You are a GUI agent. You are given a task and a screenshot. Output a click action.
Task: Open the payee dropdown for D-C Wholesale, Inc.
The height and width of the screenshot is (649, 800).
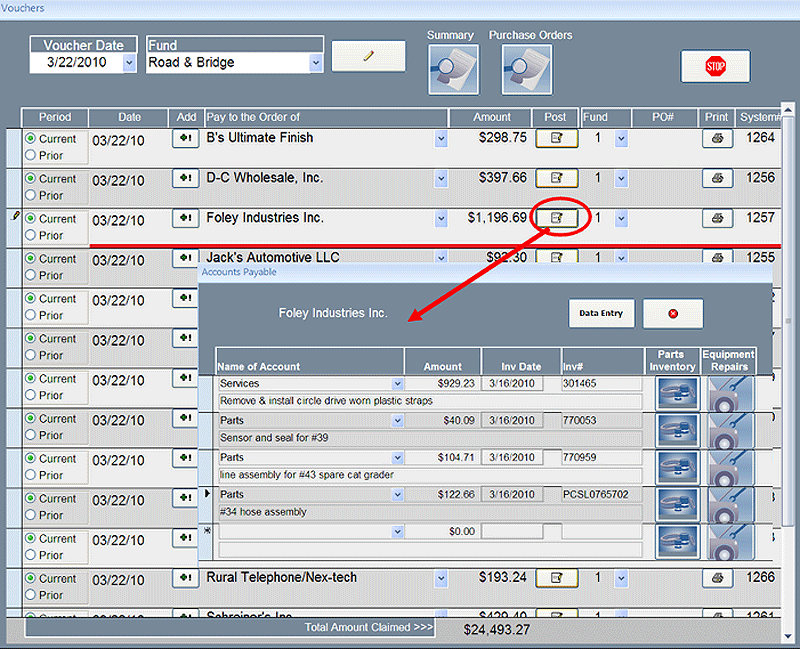pos(441,178)
